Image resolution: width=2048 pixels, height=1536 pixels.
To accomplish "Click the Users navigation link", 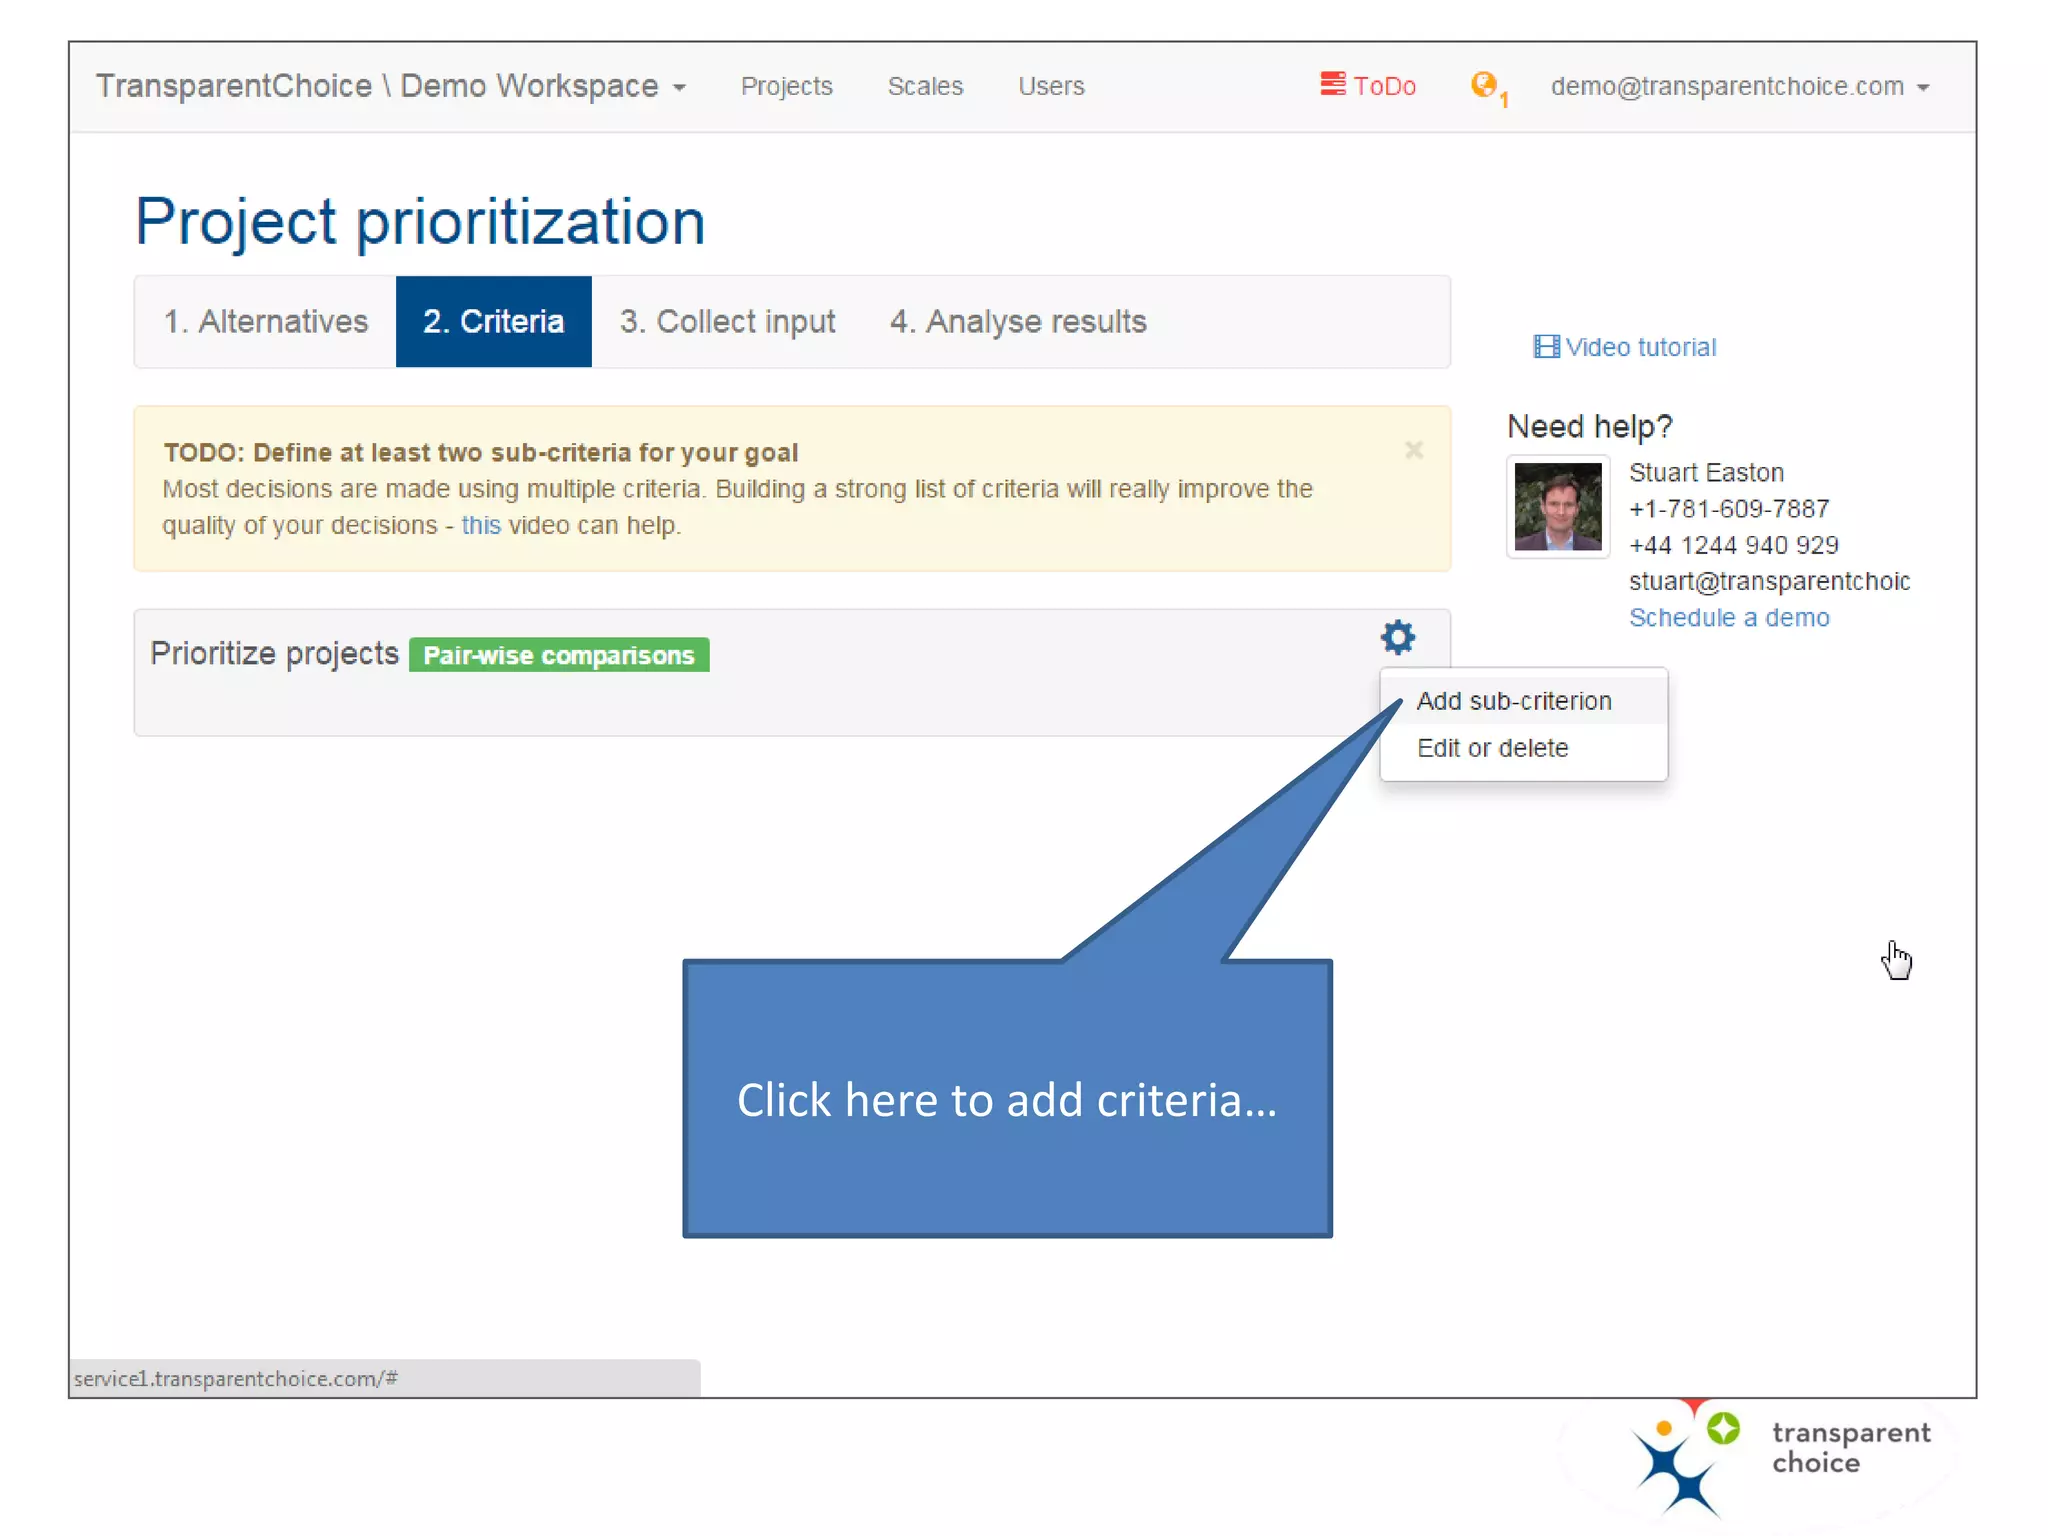I will tap(1051, 87).
